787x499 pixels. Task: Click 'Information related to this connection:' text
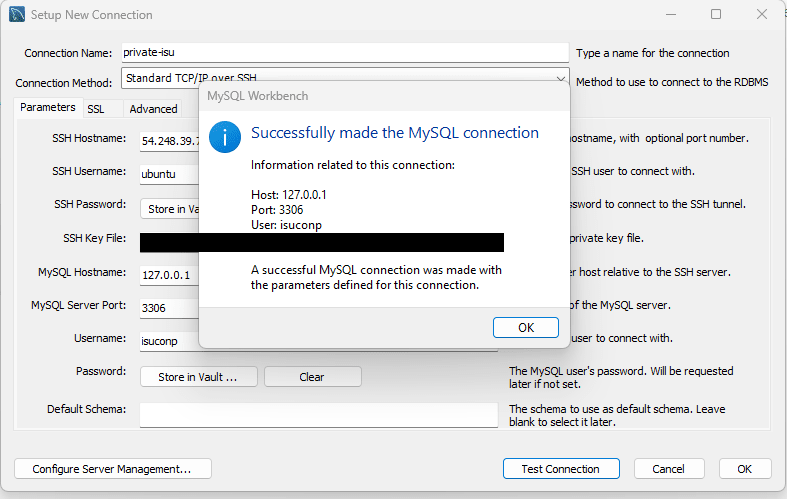point(353,165)
